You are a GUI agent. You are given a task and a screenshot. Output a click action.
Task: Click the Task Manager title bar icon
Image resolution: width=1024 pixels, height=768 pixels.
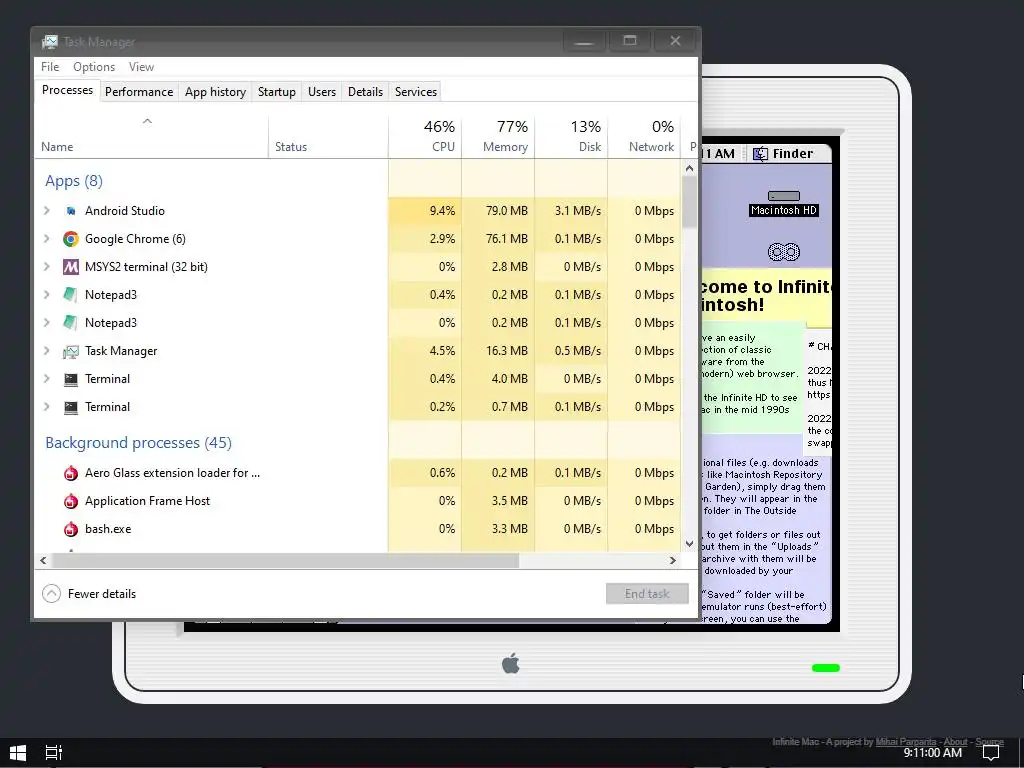[50, 42]
